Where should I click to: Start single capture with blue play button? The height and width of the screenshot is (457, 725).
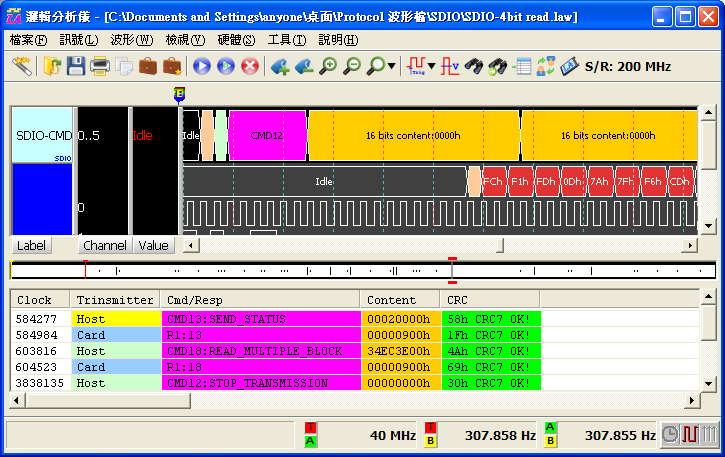pos(202,66)
